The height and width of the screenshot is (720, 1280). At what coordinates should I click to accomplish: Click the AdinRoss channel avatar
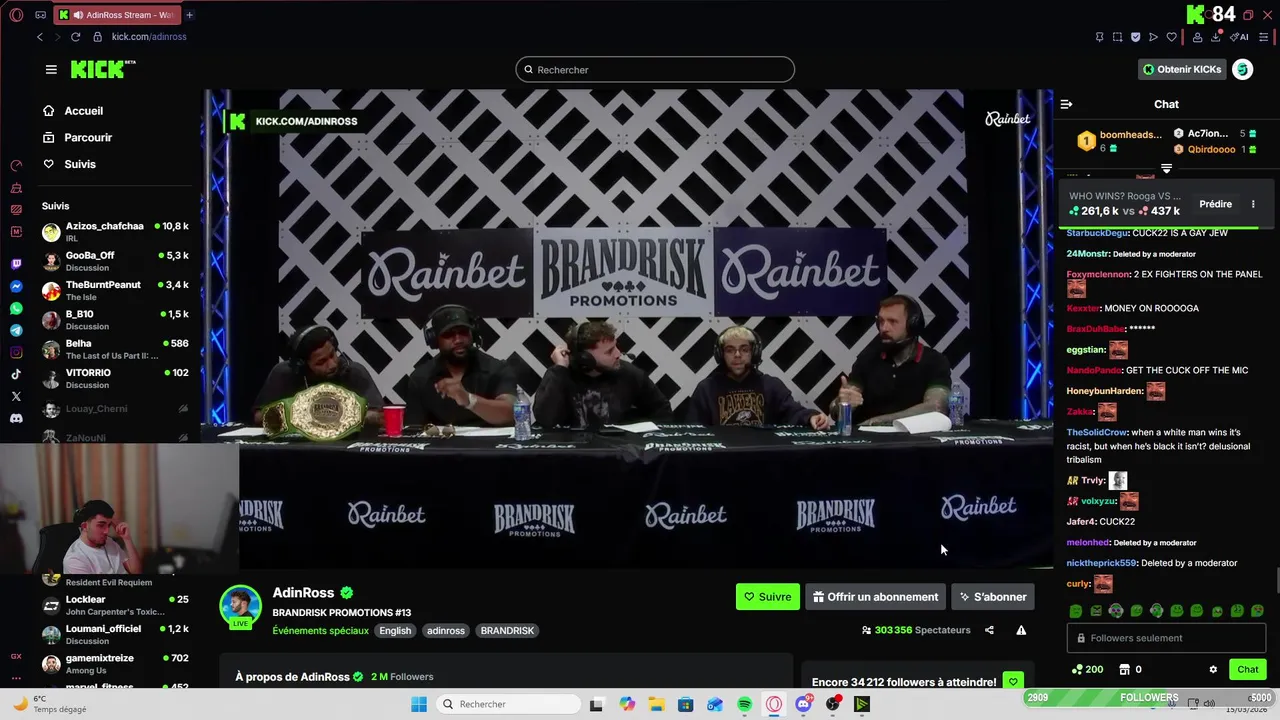[240, 607]
